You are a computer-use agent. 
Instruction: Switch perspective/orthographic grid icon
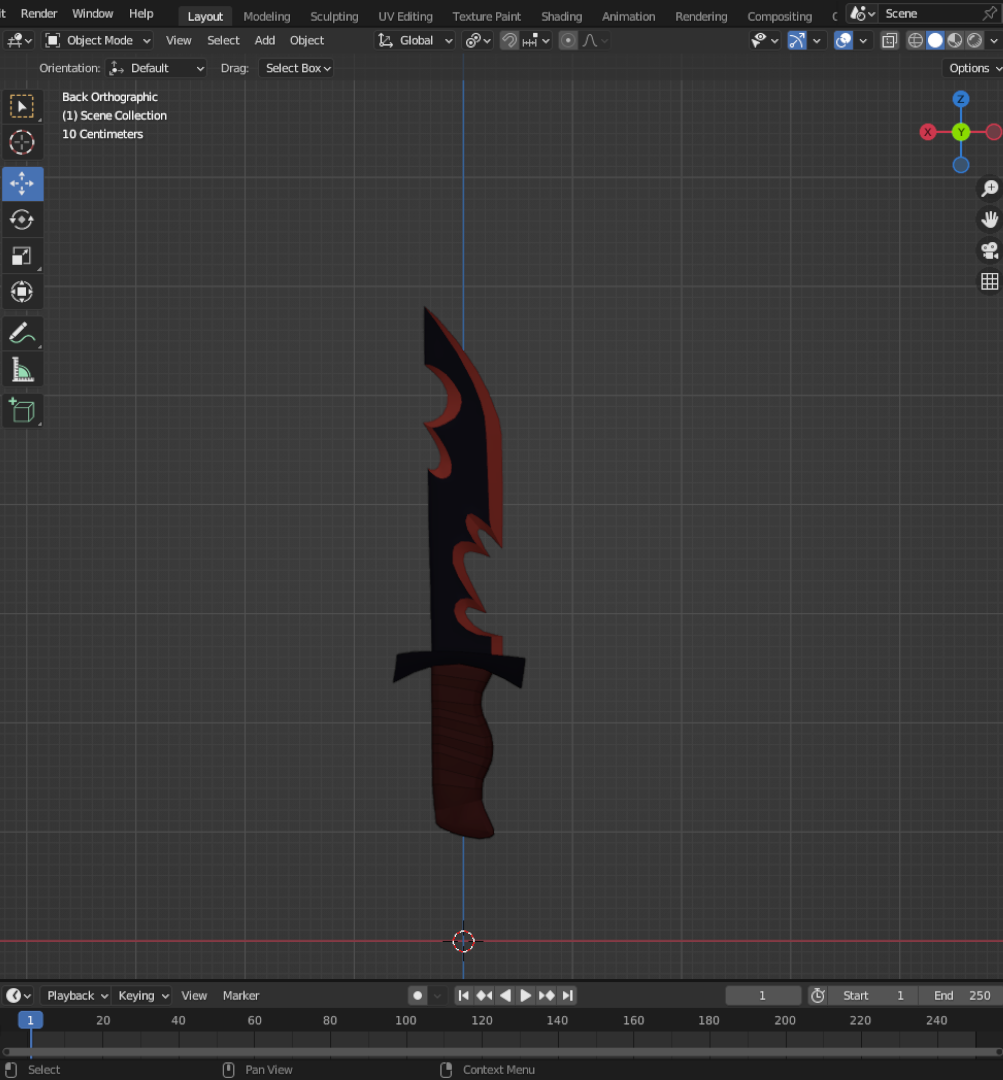(989, 281)
